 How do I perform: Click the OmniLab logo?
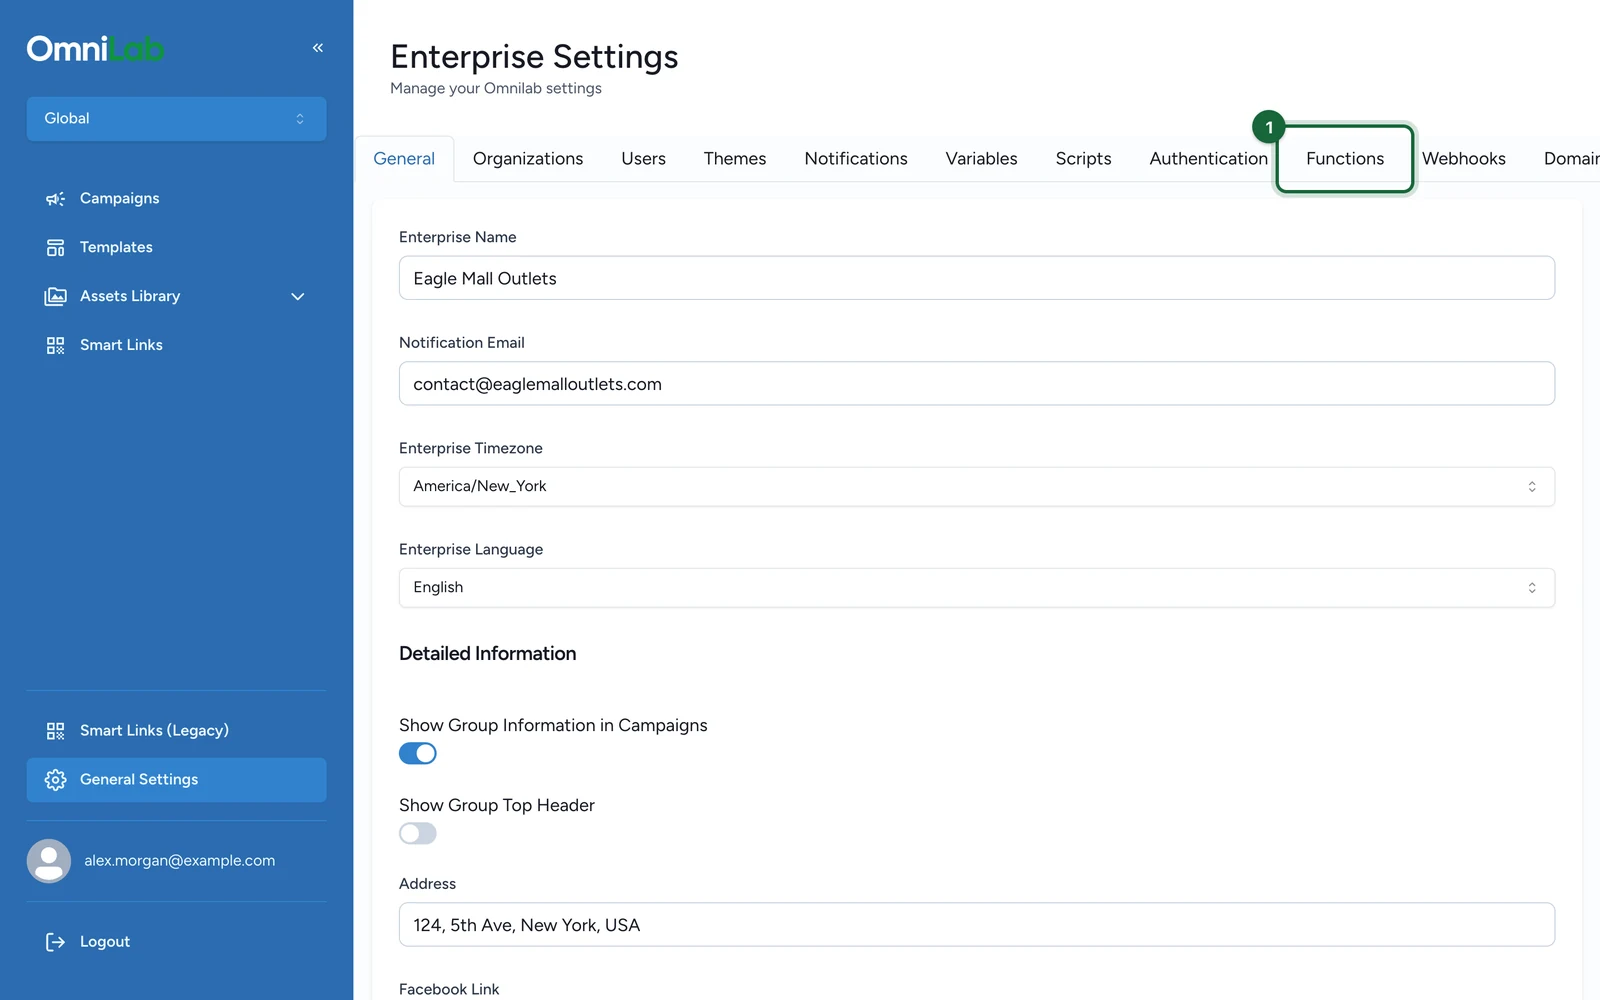(x=95, y=49)
